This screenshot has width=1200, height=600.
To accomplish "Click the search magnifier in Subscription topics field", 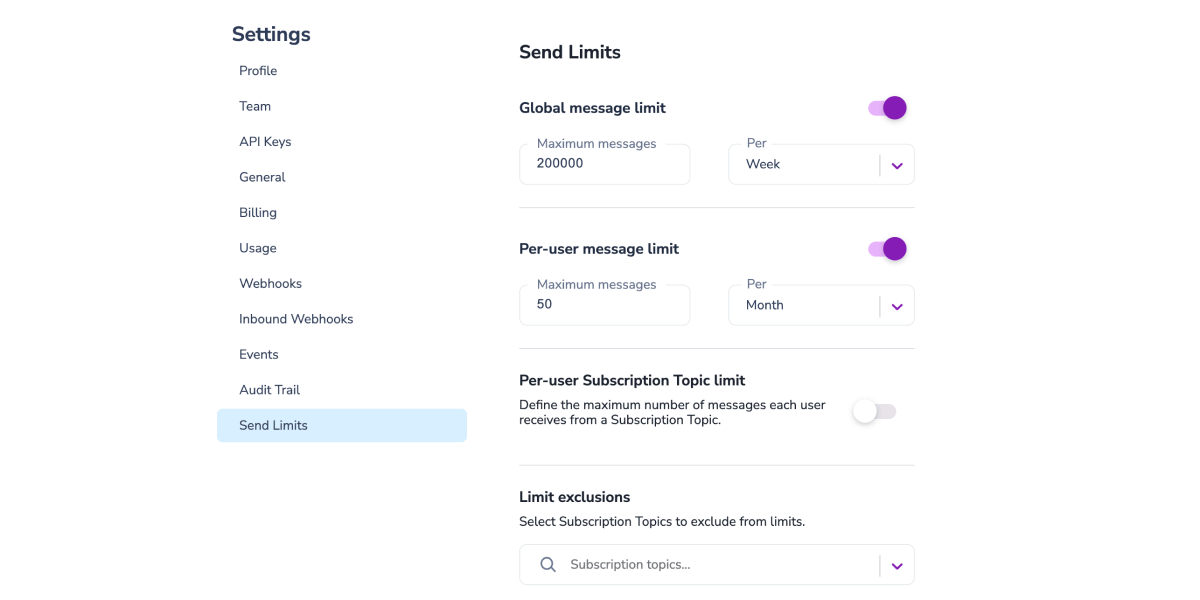I will 547,564.
